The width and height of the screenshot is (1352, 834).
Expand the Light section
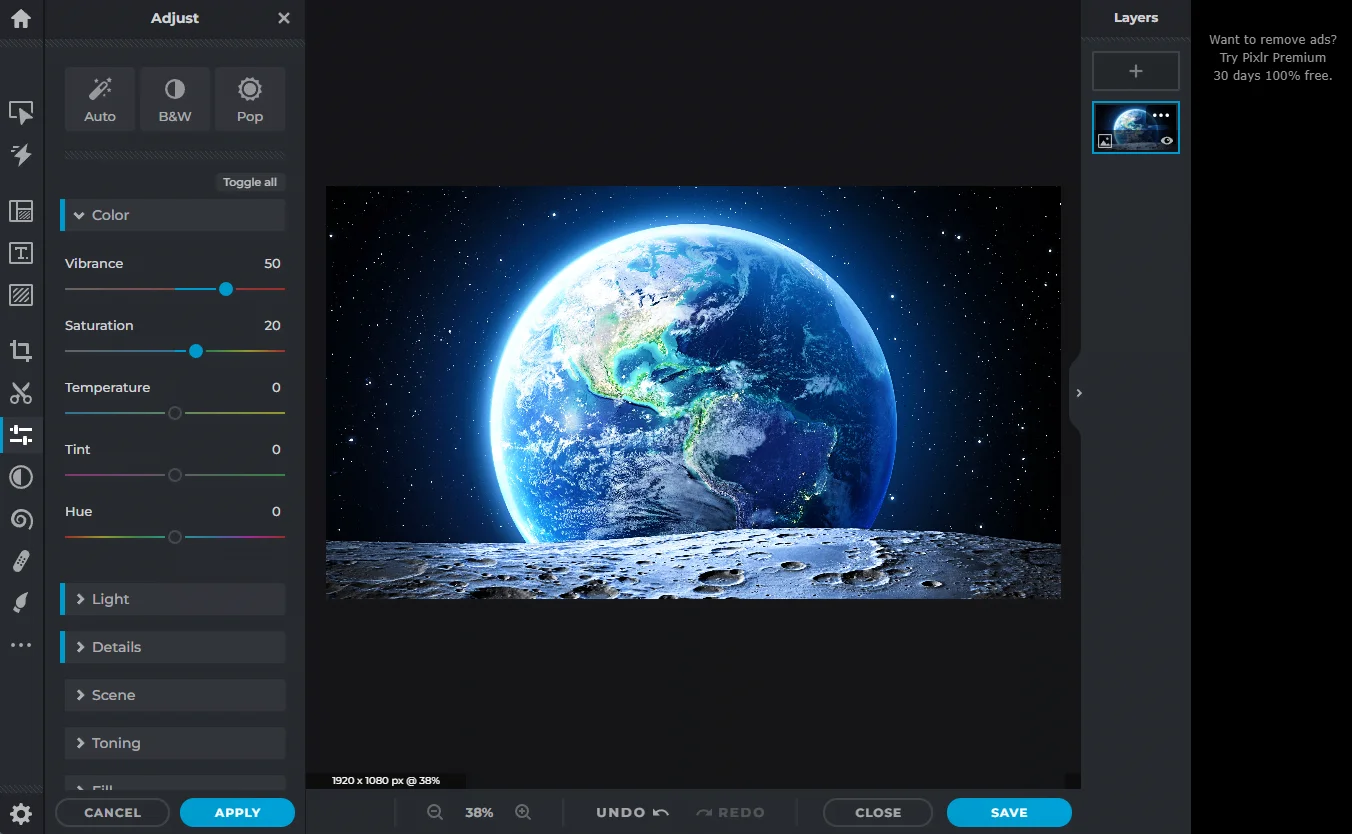click(173, 599)
